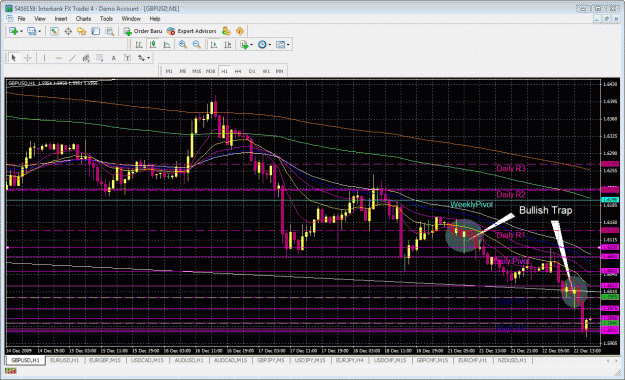Screen dimensions: 625x380
Task: Show the Navigator panel with folder-star icon
Action: pos(82,31)
